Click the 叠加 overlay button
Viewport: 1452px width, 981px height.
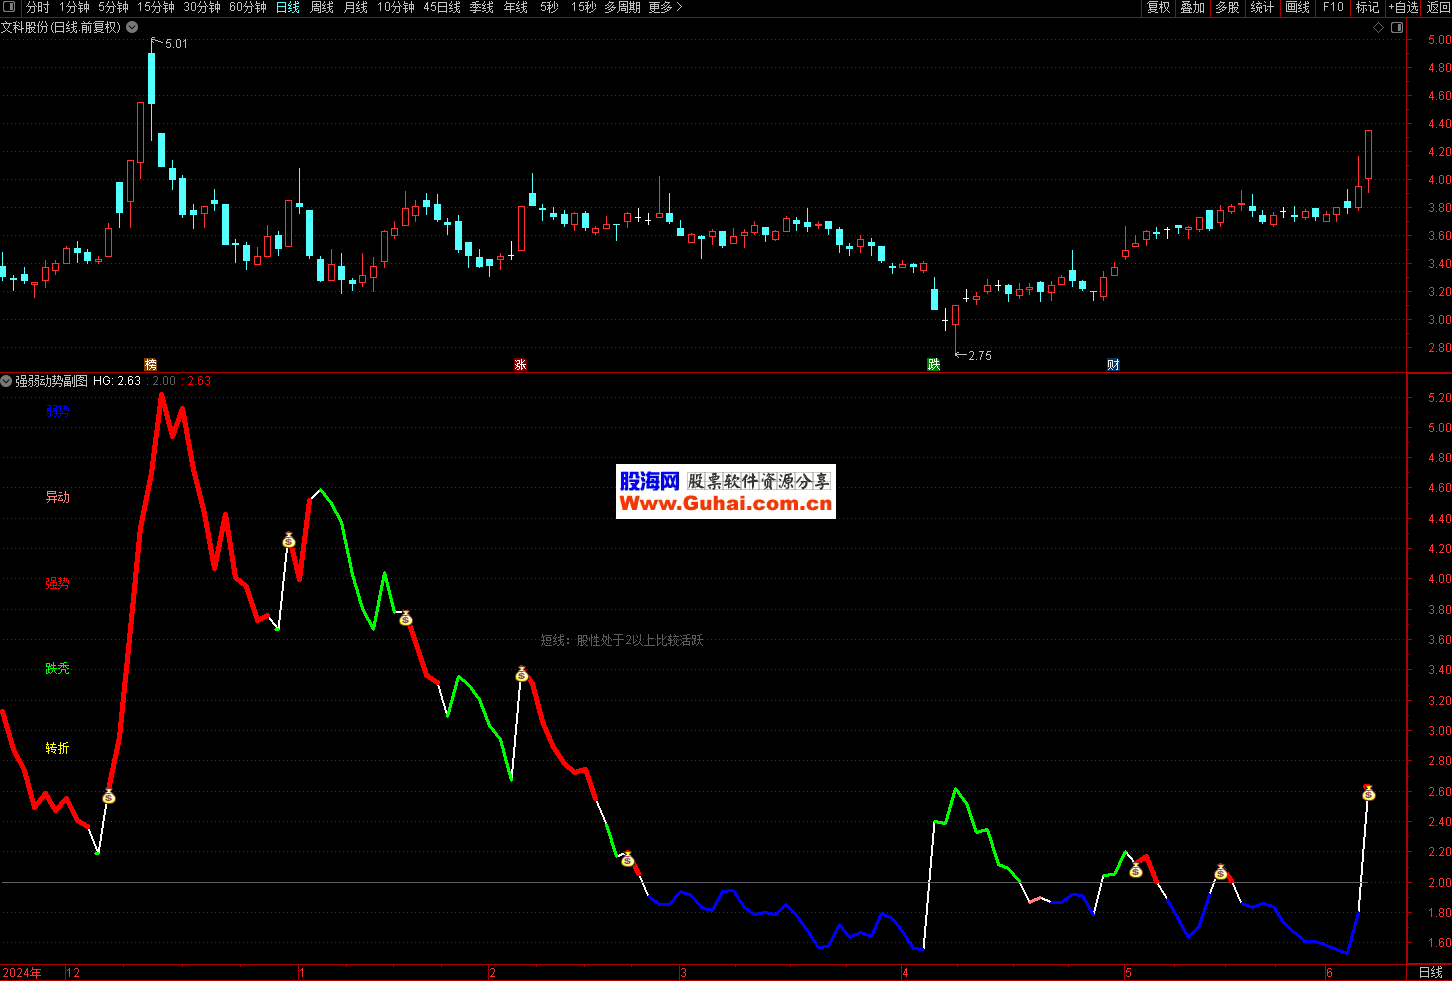click(1192, 7)
